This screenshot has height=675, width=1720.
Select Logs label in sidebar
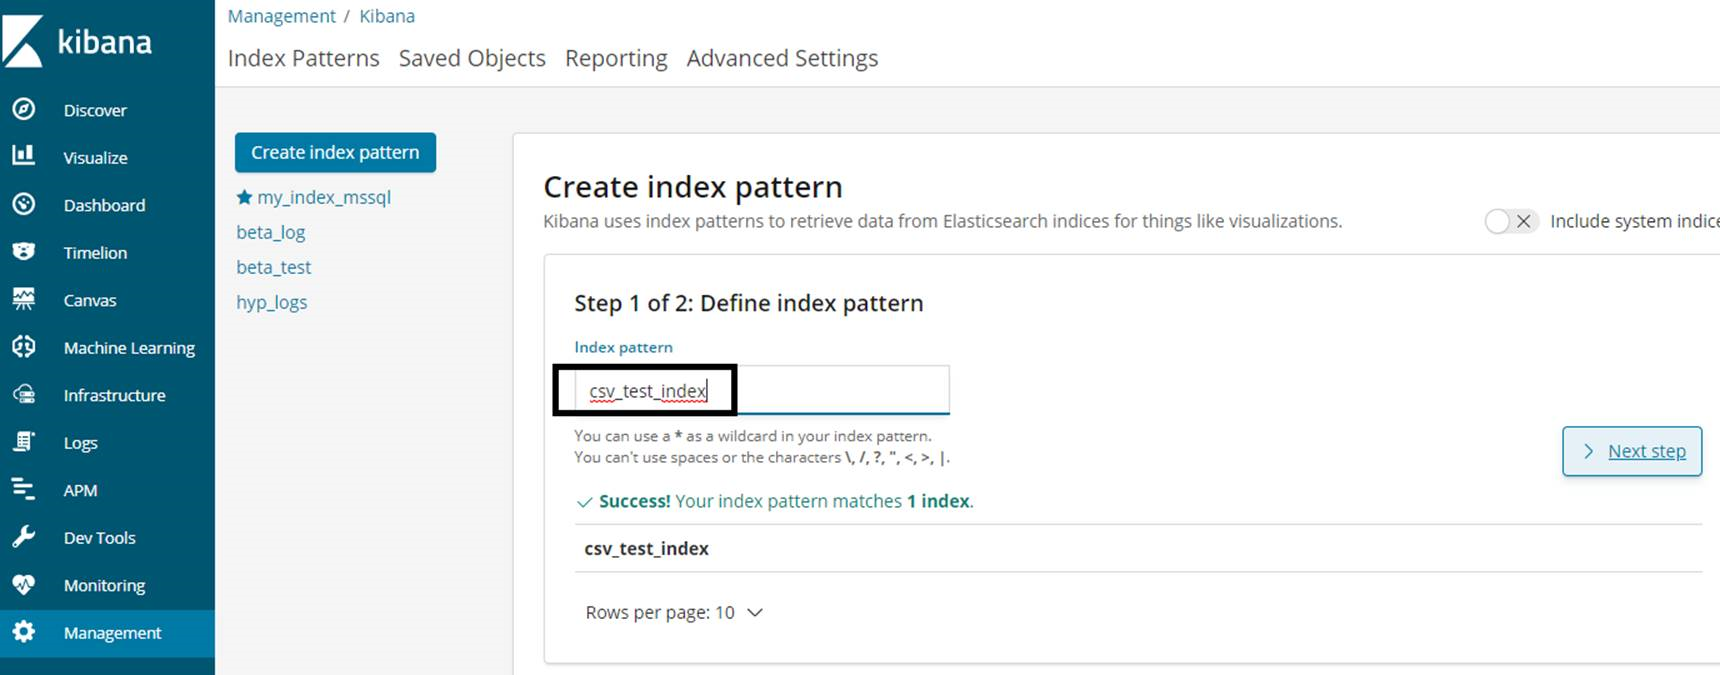(81, 443)
